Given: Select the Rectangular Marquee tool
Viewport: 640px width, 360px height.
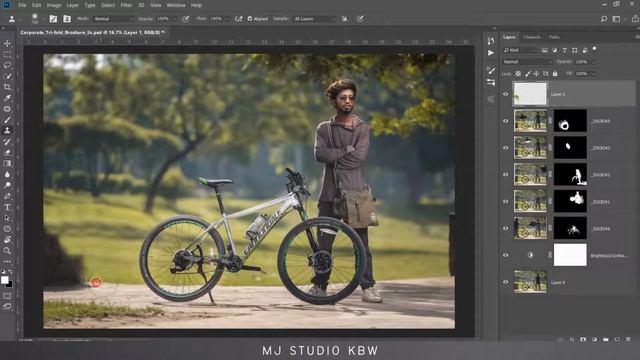Looking at the screenshot, I should point(7,54).
